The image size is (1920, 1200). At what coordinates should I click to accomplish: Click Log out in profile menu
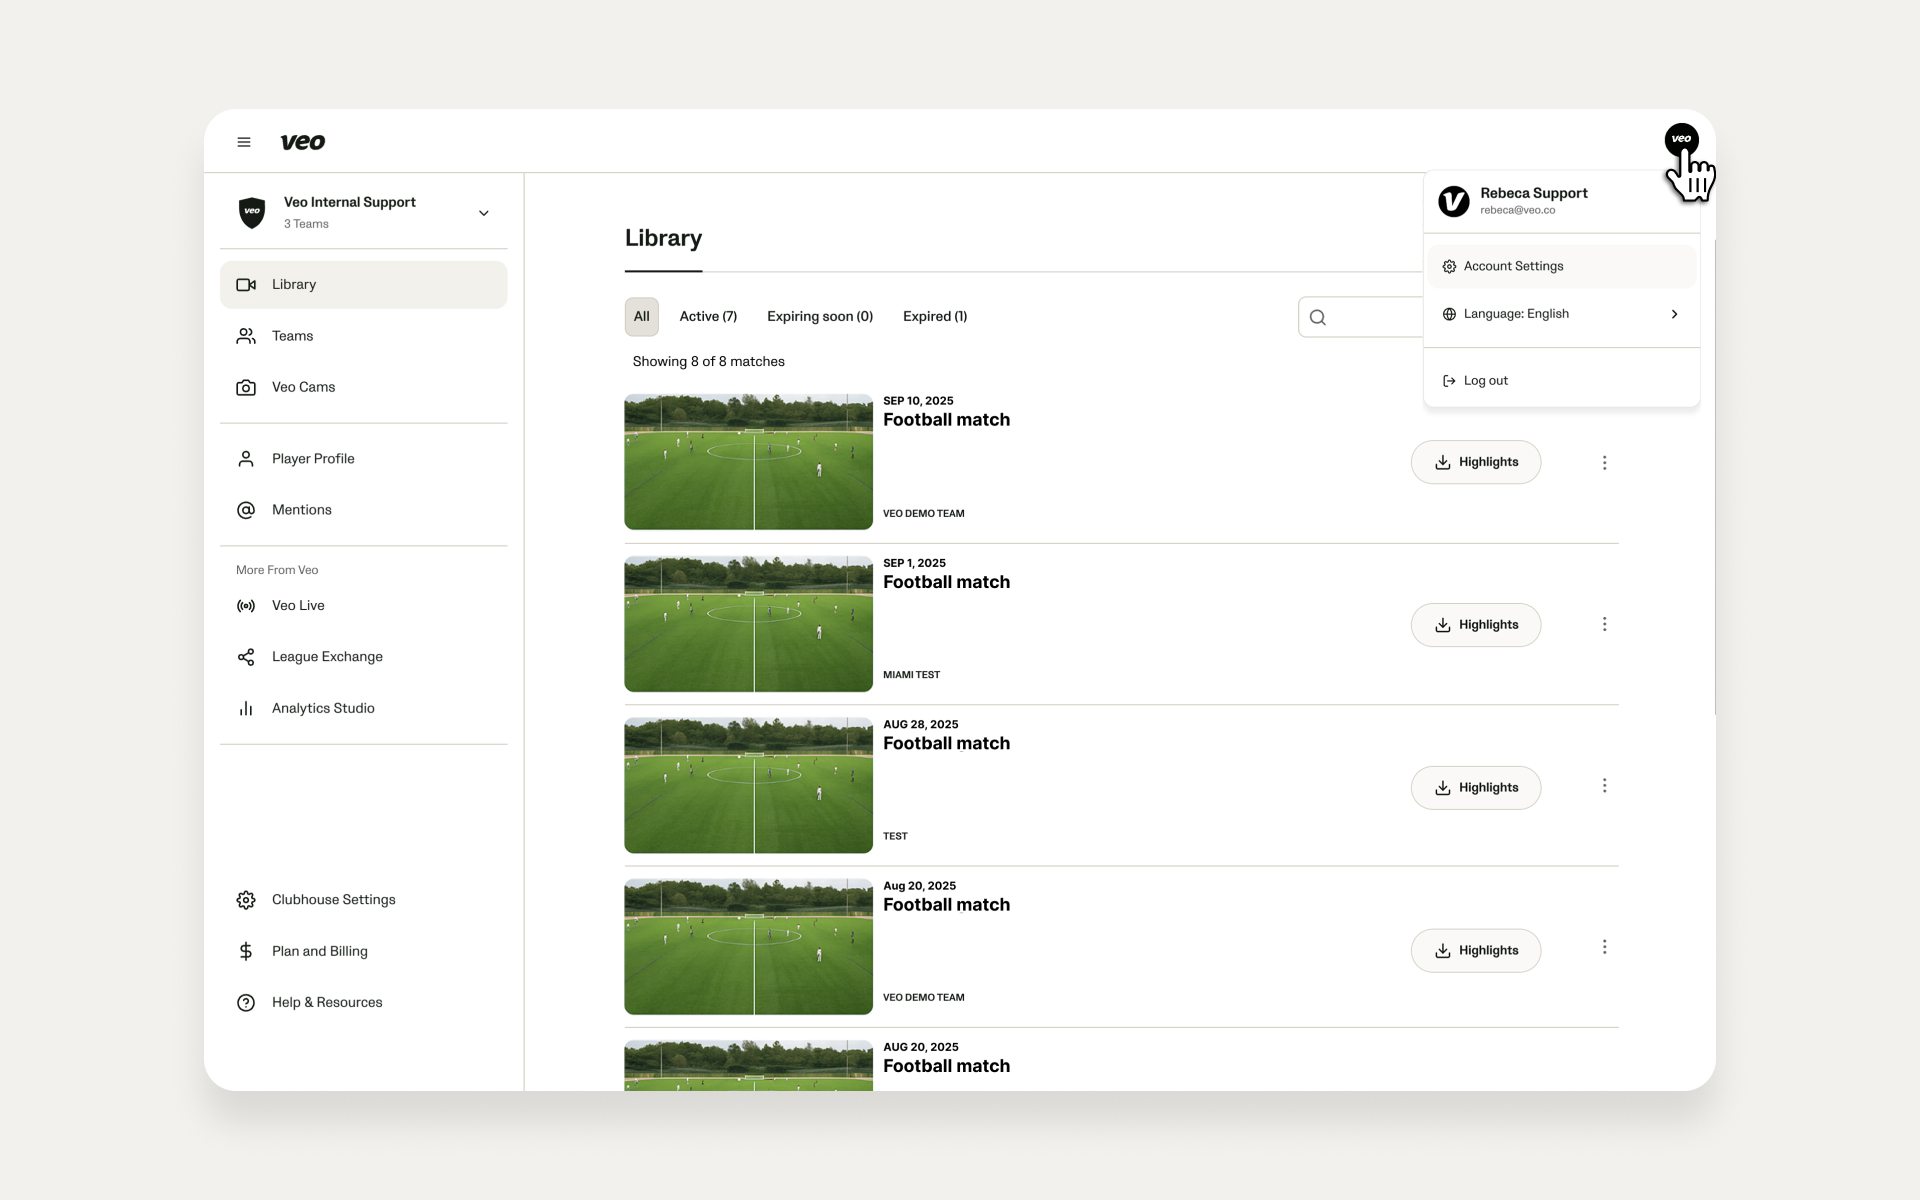point(1561,381)
